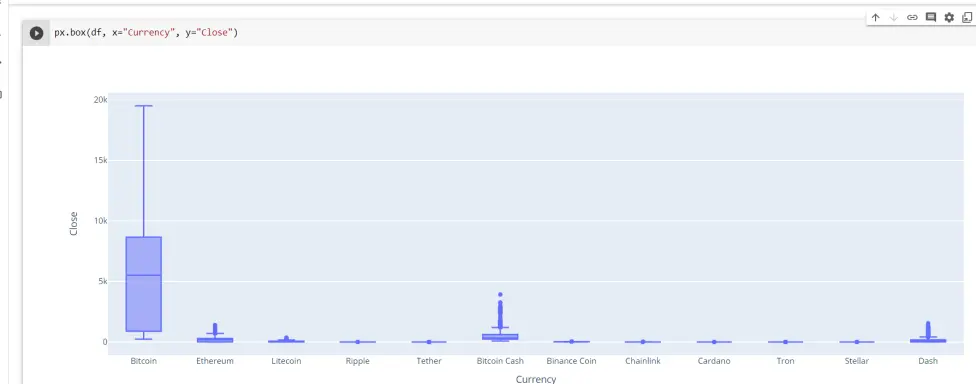Click the Dash axis label
The width and height of the screenshot is (976, 384).
[x=928, y=361]
